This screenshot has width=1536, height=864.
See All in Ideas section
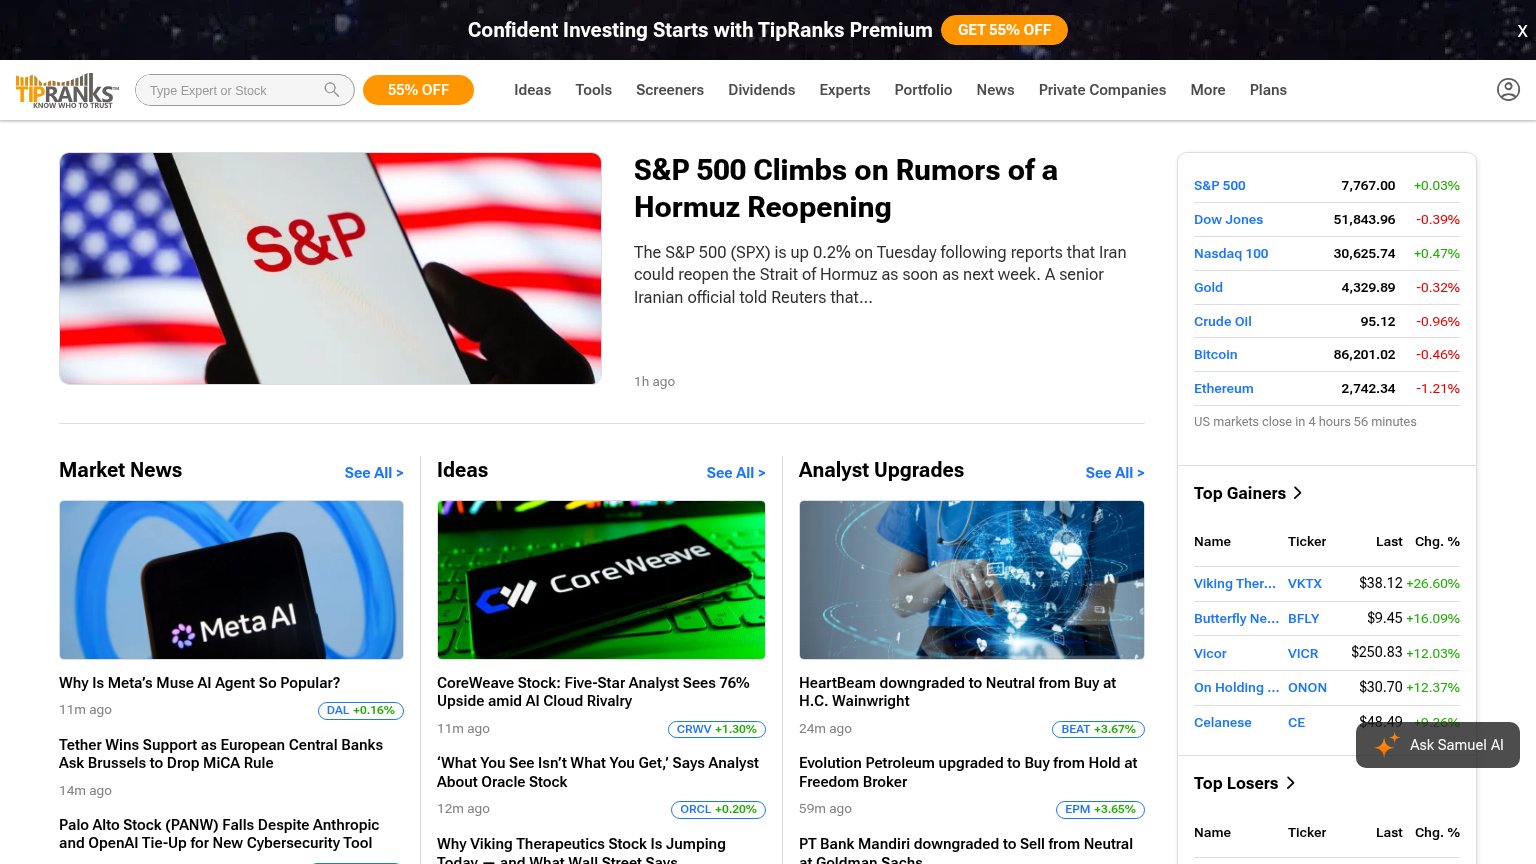pyautogui.click(x=736, y=473)
